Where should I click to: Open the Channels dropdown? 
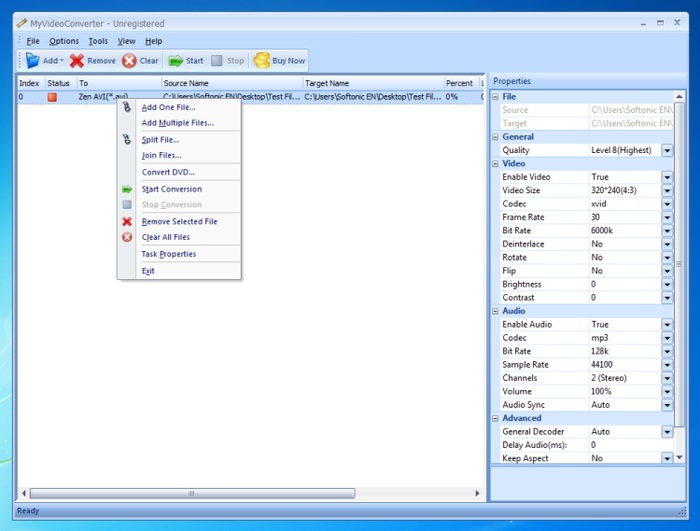click(x=667, y=378)
